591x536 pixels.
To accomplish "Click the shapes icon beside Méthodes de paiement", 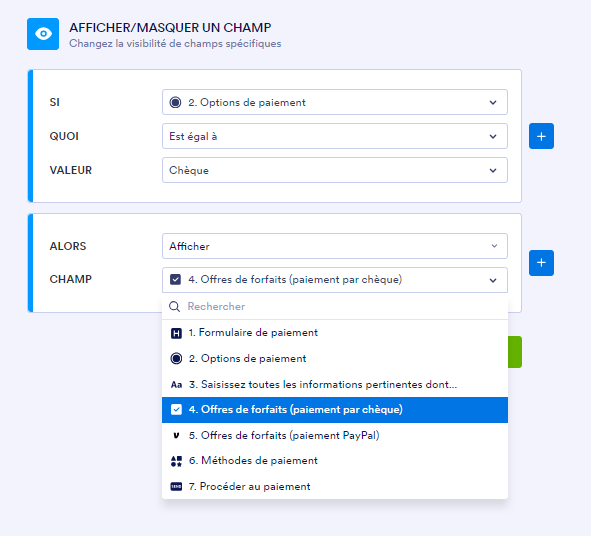I will coord(176,461).
